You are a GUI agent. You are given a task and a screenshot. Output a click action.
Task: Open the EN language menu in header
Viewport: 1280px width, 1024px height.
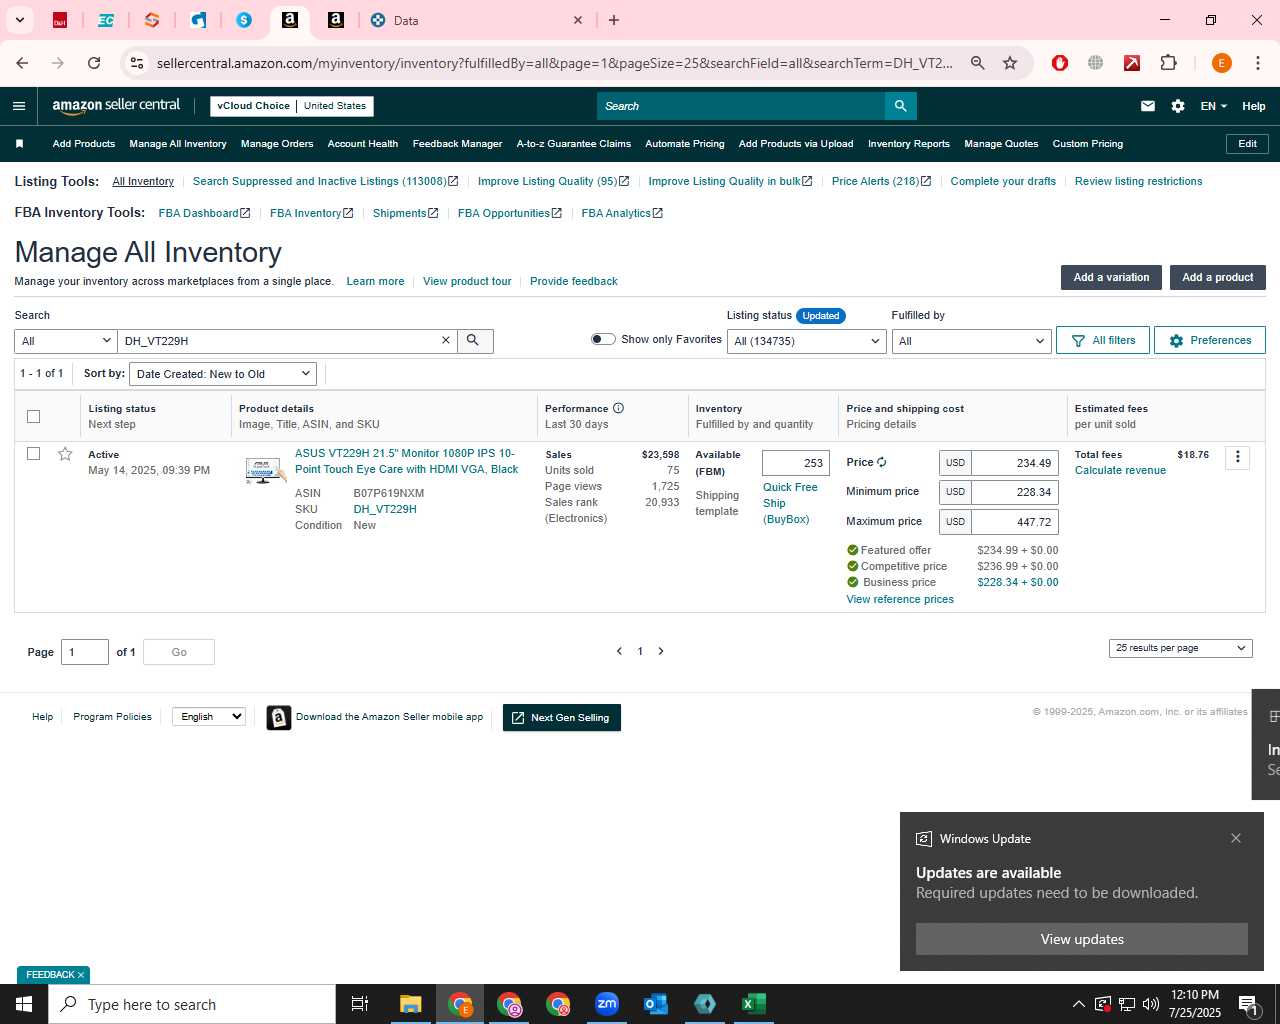click(1214, 106)
